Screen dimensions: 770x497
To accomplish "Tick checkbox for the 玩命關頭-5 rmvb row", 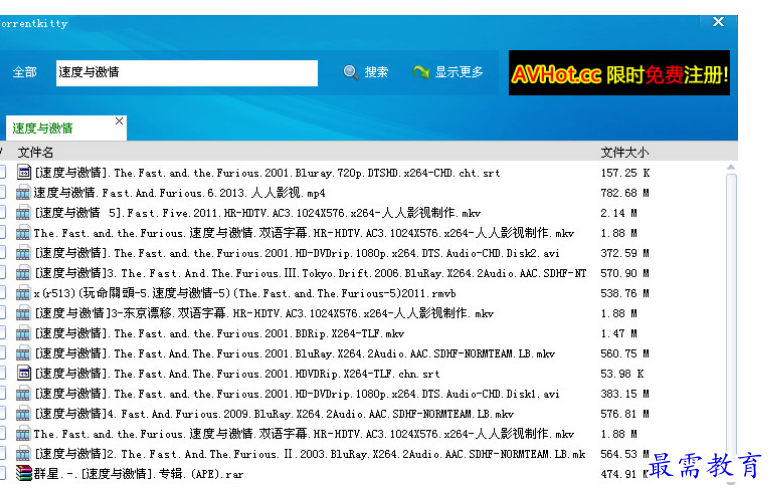I will pos(2,293).
